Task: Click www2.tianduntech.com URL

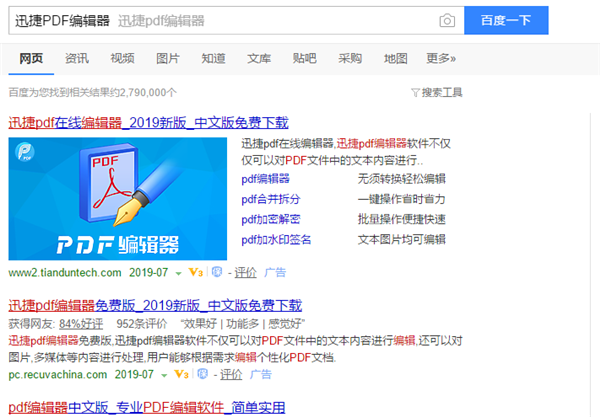Action: (x=65, y=272)
